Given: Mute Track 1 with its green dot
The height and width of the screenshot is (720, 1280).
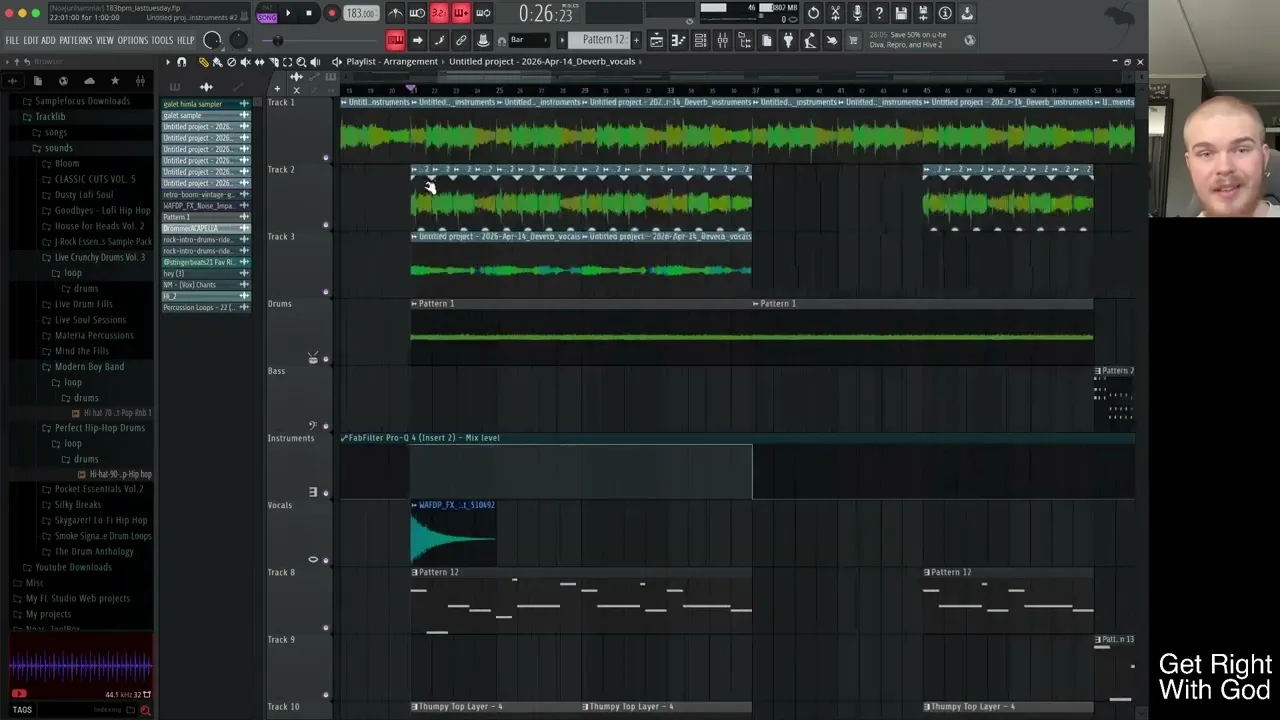Looking at the screenshot, I should [x=326, y=158].
